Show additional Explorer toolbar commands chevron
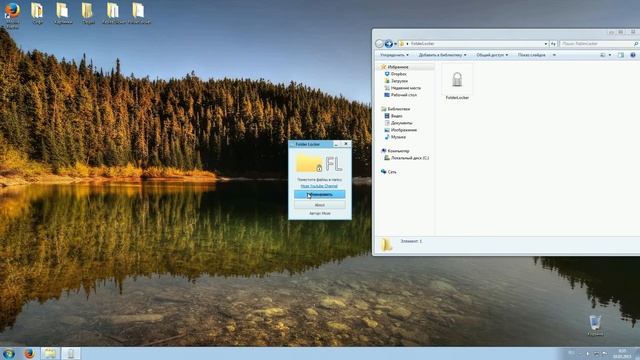Image resolution: width=640 pixels, height=360 pixels. coord(554,55)
